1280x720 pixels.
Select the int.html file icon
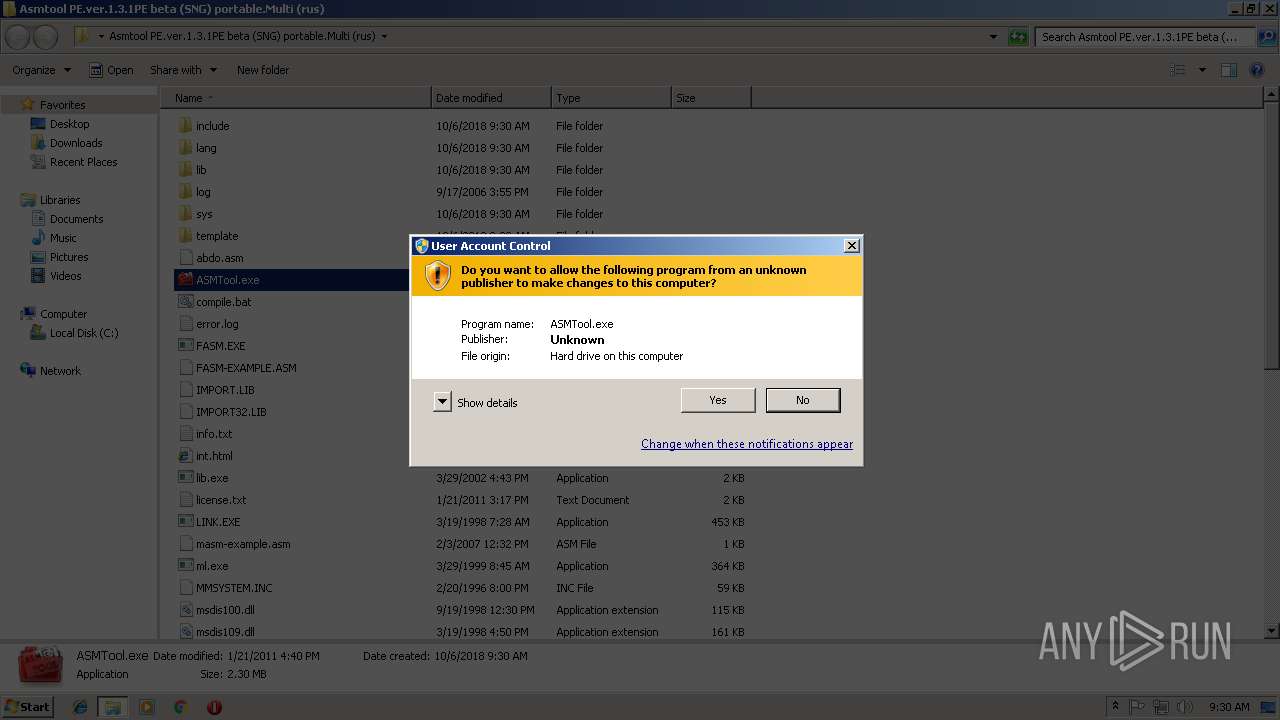point(185,456)
